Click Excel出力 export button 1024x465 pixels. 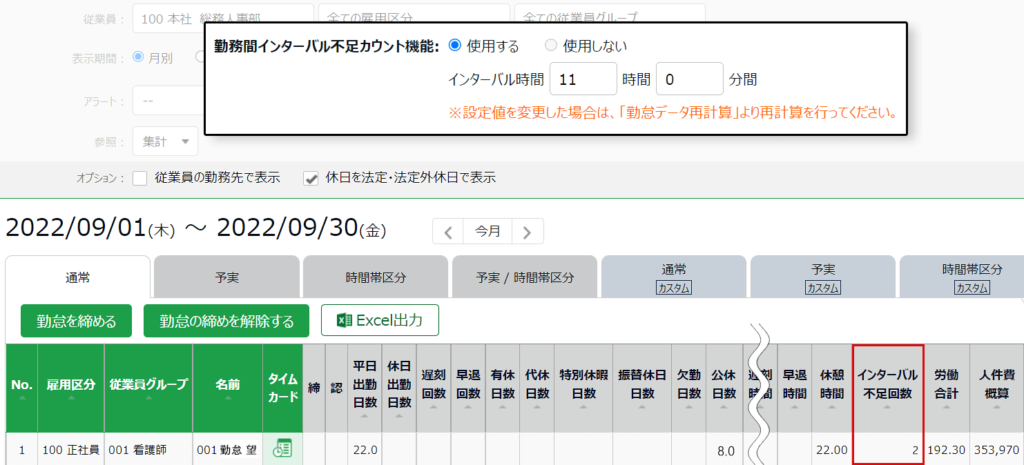pyautogui.click(x=379, y=321)
